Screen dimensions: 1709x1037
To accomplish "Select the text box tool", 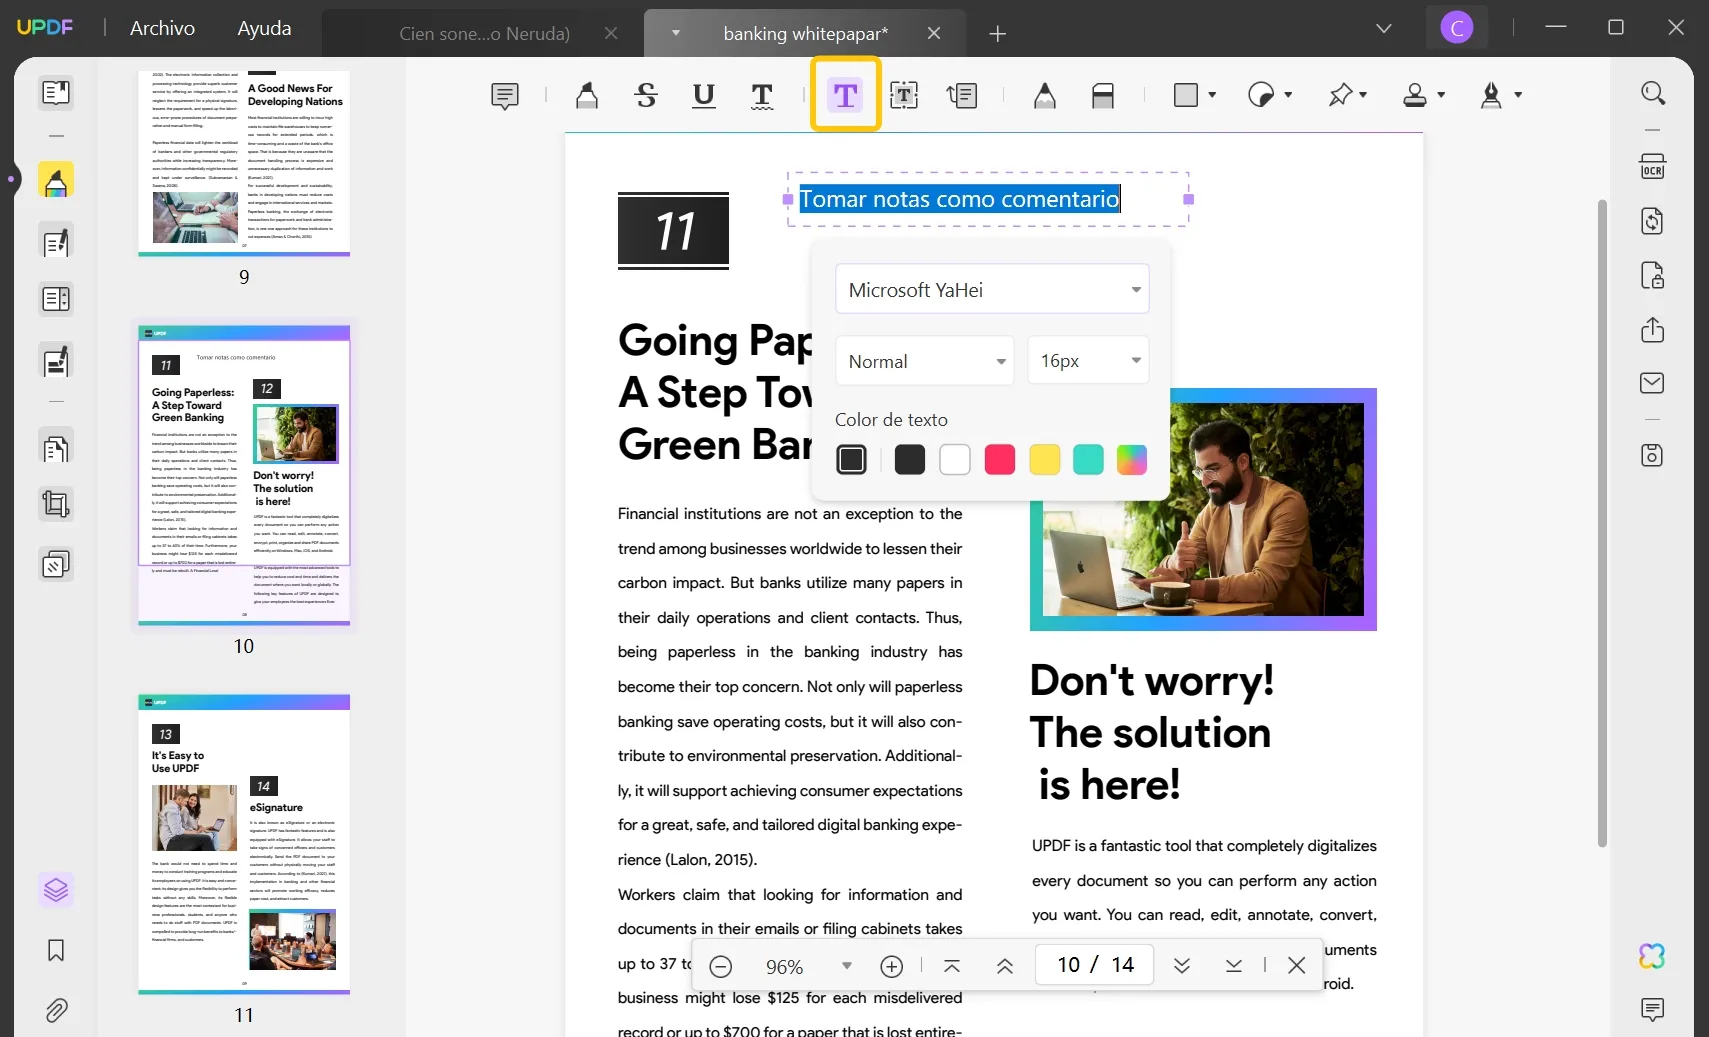I will pos(904,96).
